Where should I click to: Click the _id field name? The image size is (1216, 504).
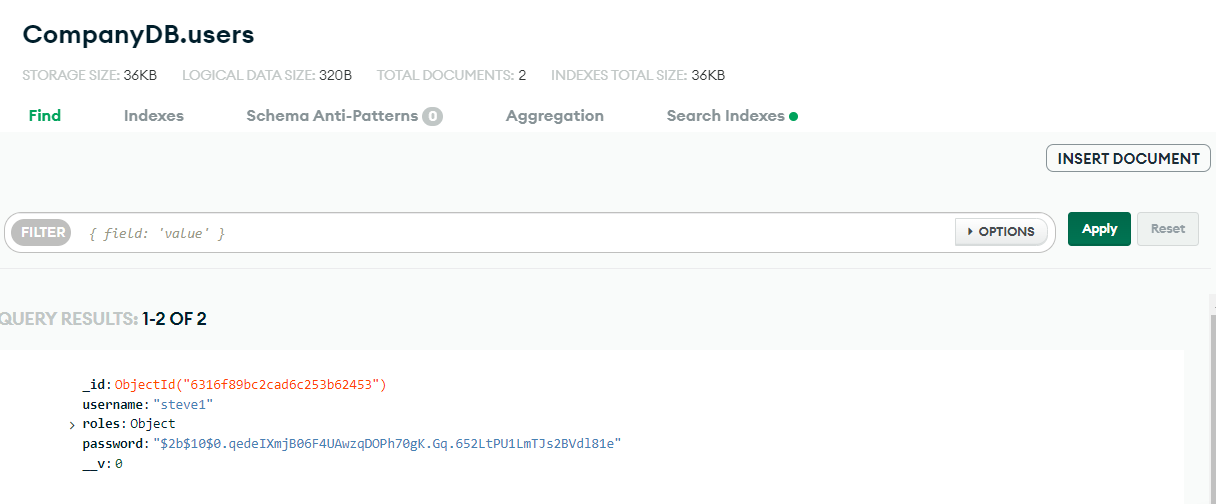pyautogui.click(x=94, y=384)
